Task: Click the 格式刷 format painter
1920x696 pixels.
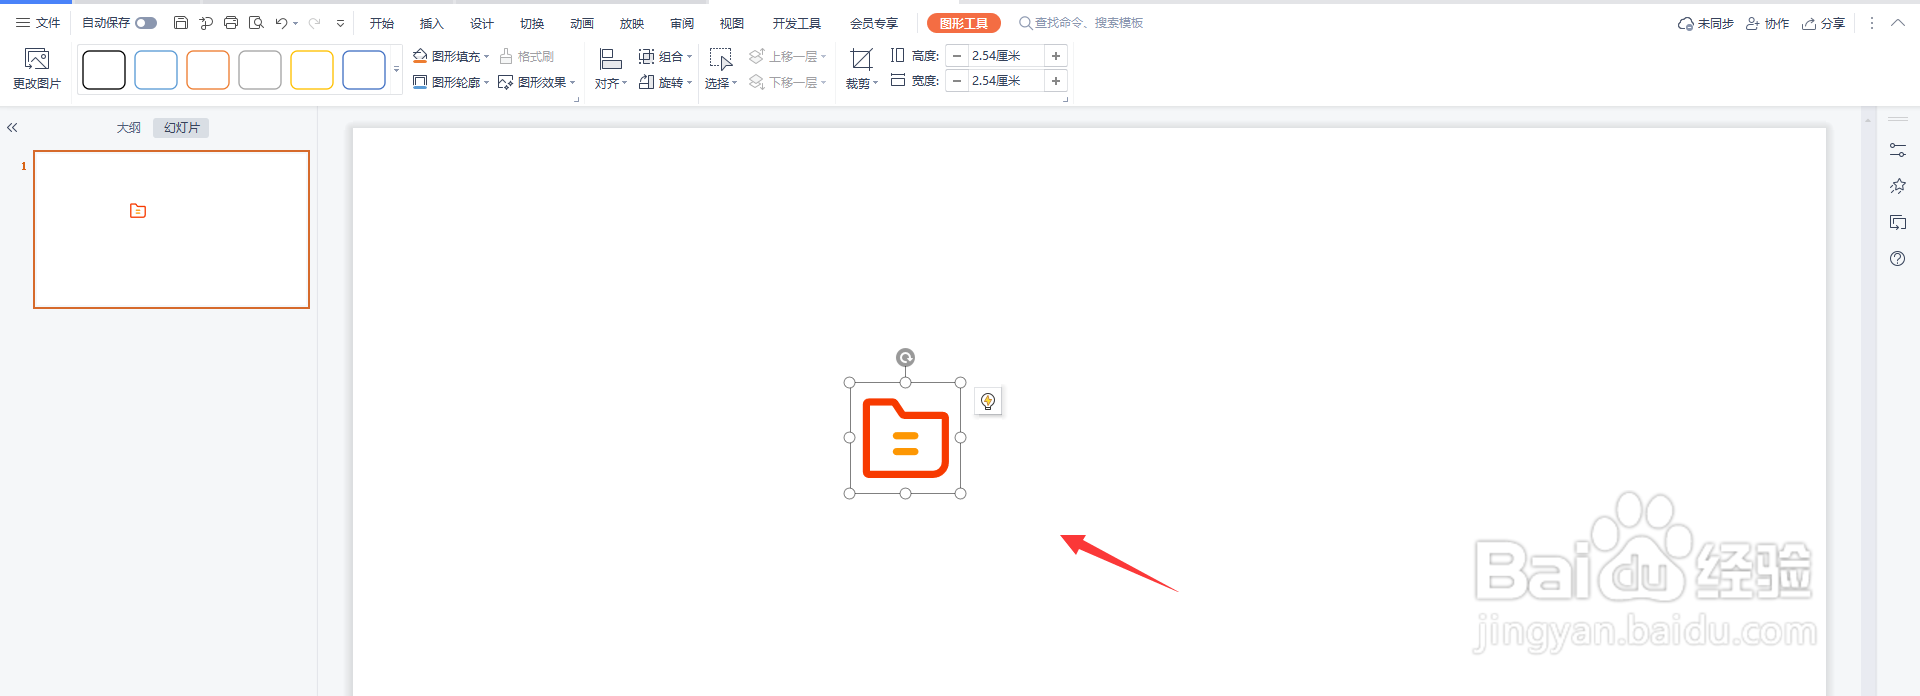Action: tap(527, 56)
